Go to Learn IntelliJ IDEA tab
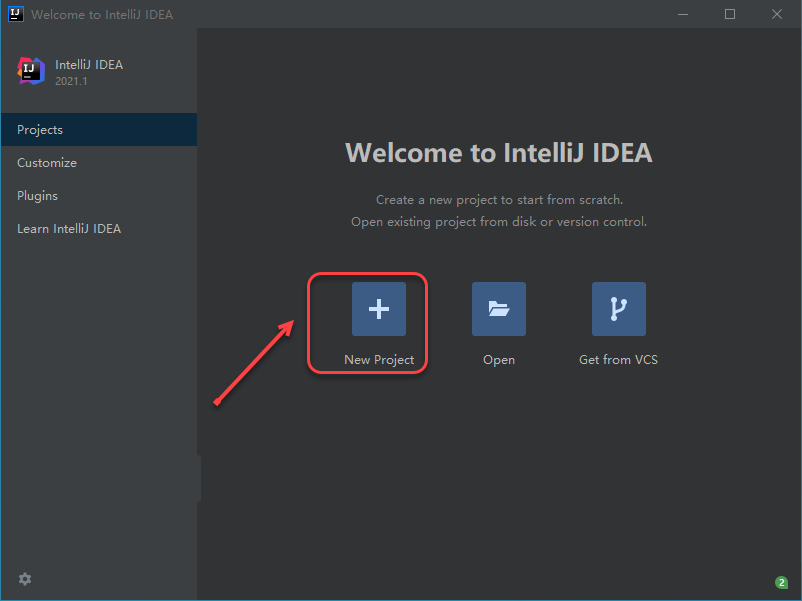Image resolution: width=802 pixels, height=601 pixels. [99, 229]
